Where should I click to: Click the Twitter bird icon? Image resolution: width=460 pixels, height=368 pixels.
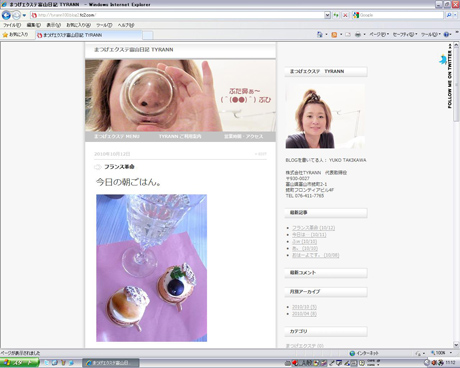pos(443,60)
